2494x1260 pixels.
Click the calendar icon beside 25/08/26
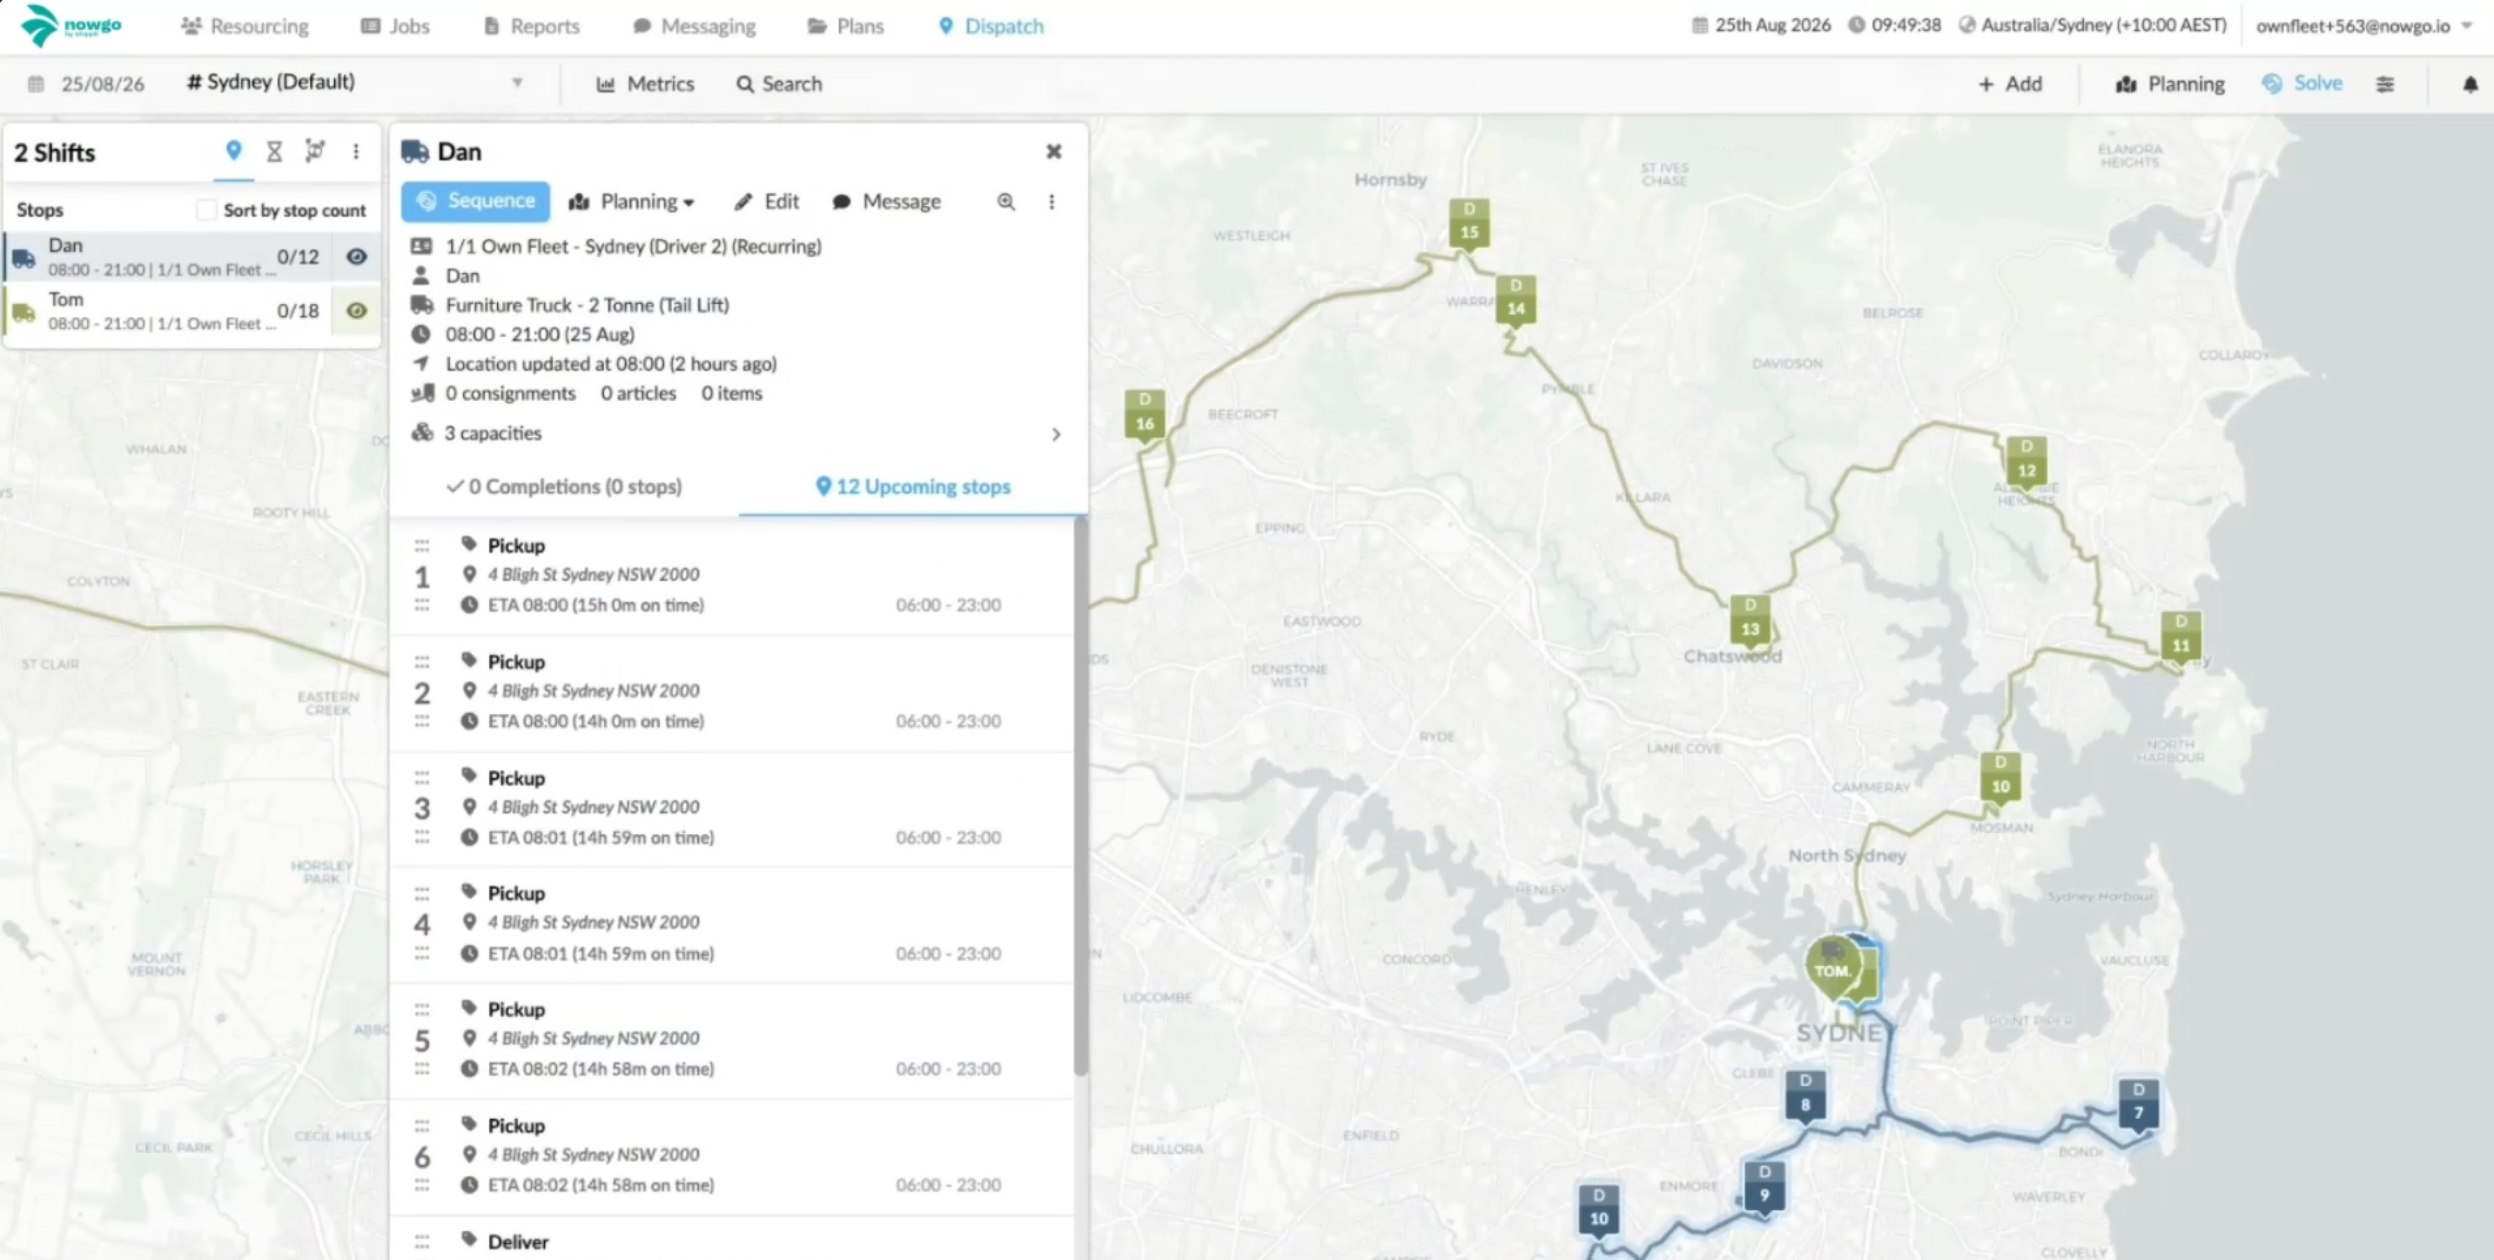(x=36, y=84)
